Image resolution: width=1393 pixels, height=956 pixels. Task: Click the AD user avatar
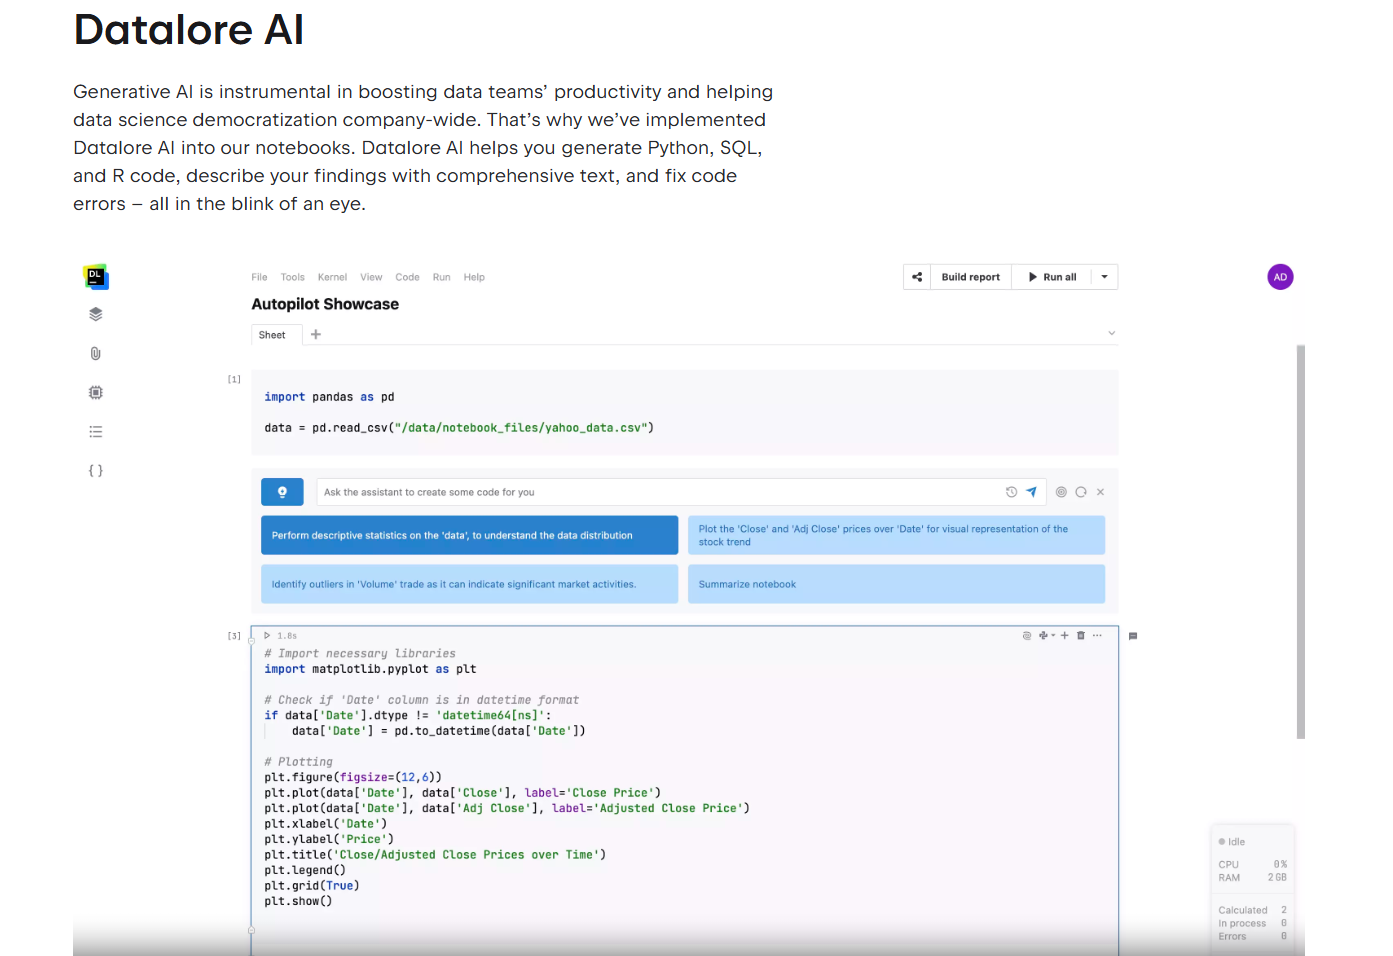(x=1280, y=277)
